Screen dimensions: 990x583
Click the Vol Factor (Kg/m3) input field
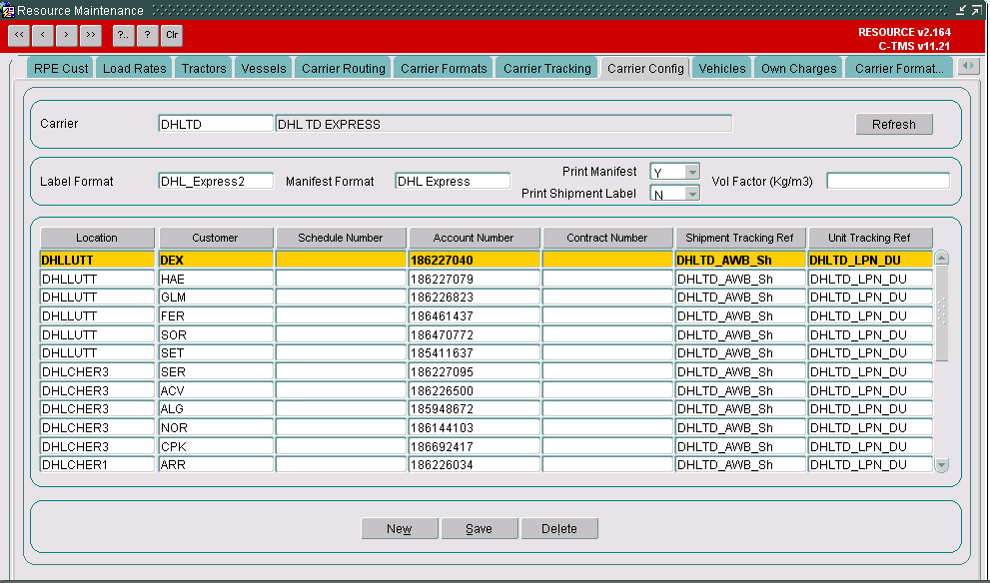[x=888, y=181]
